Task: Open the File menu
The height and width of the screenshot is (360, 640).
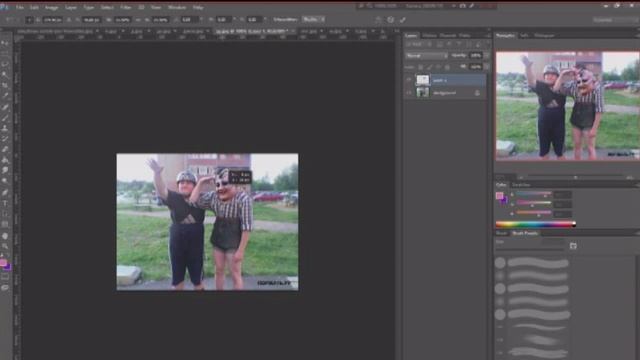Action: pyautogui.click(x=20, y=7)
